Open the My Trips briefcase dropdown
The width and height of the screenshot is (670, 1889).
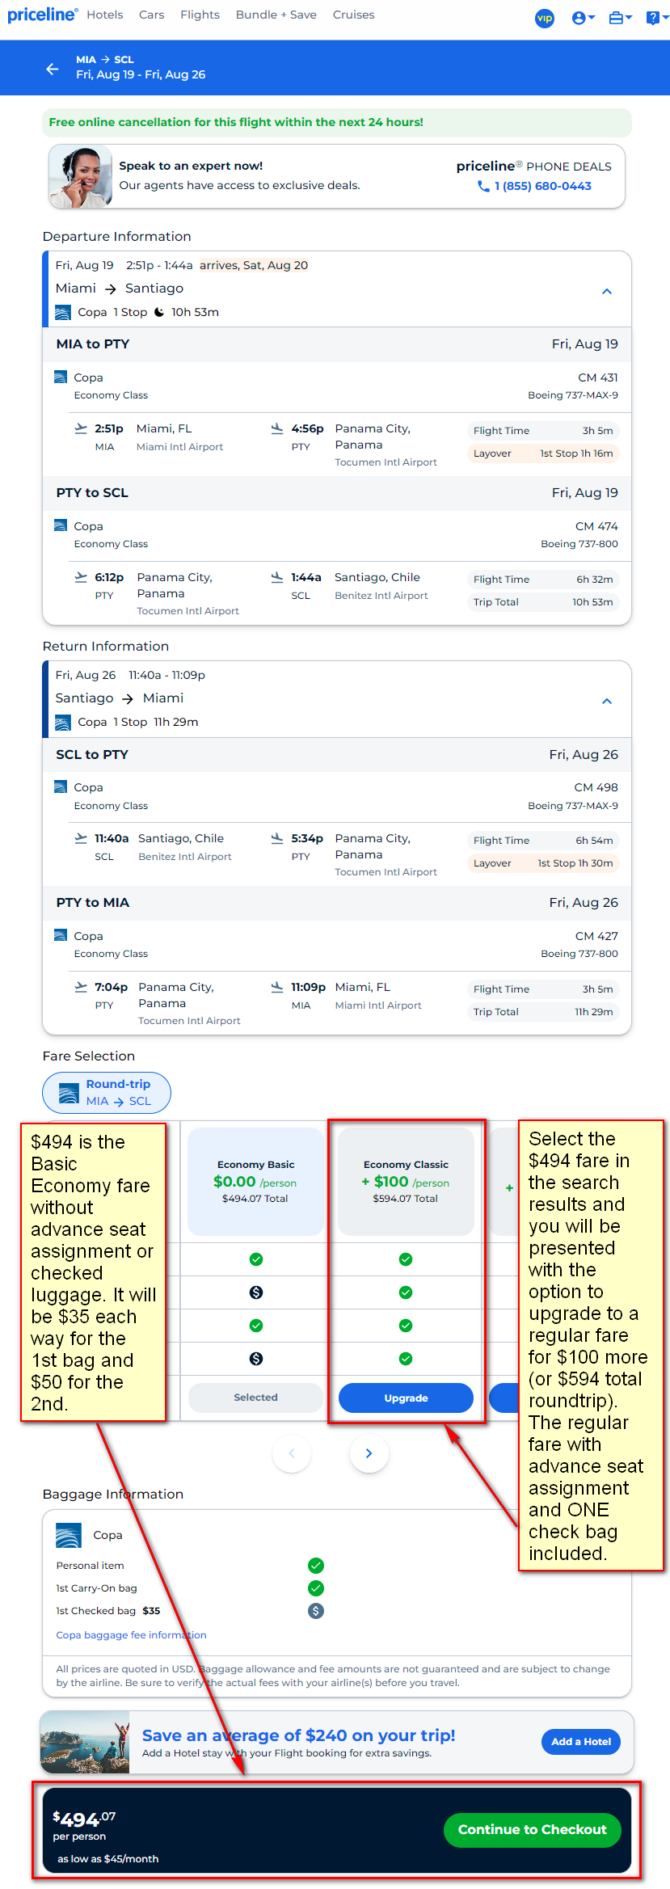pyautogui.click(x=620, y=17)
